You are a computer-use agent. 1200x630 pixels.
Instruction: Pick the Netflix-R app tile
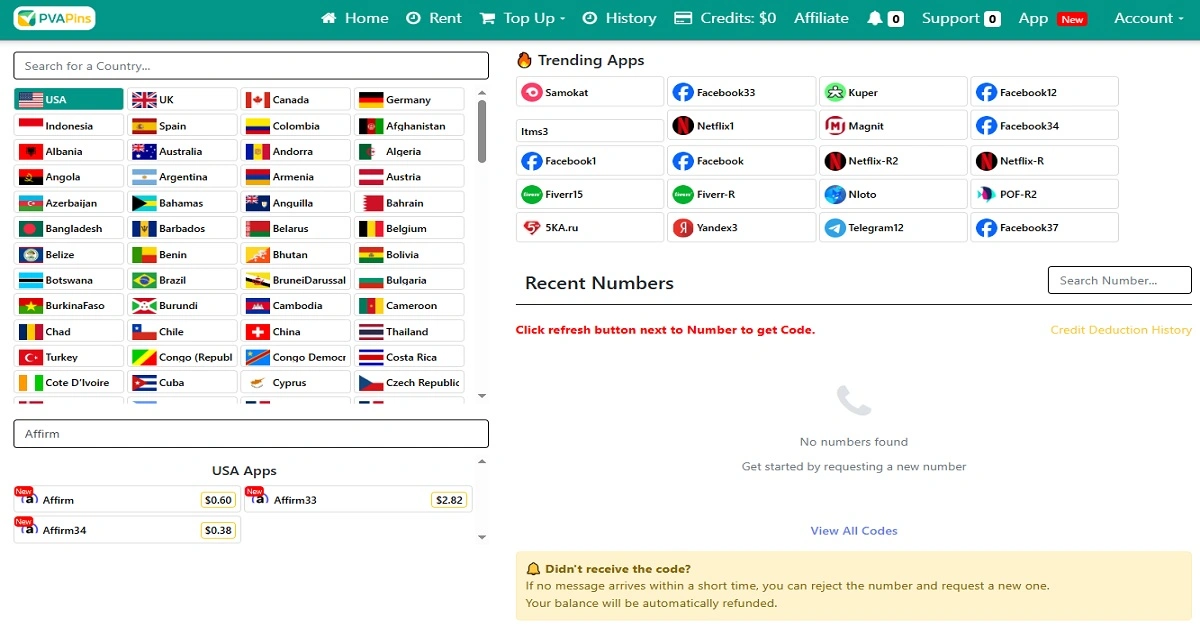click(x=1045, y=160)
